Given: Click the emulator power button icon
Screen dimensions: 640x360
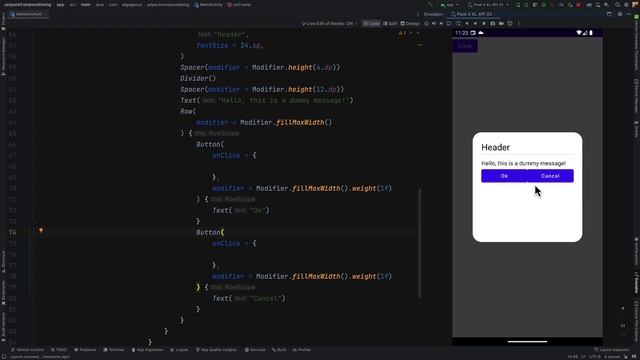Looking at the screenshot, I should [427, 24].
